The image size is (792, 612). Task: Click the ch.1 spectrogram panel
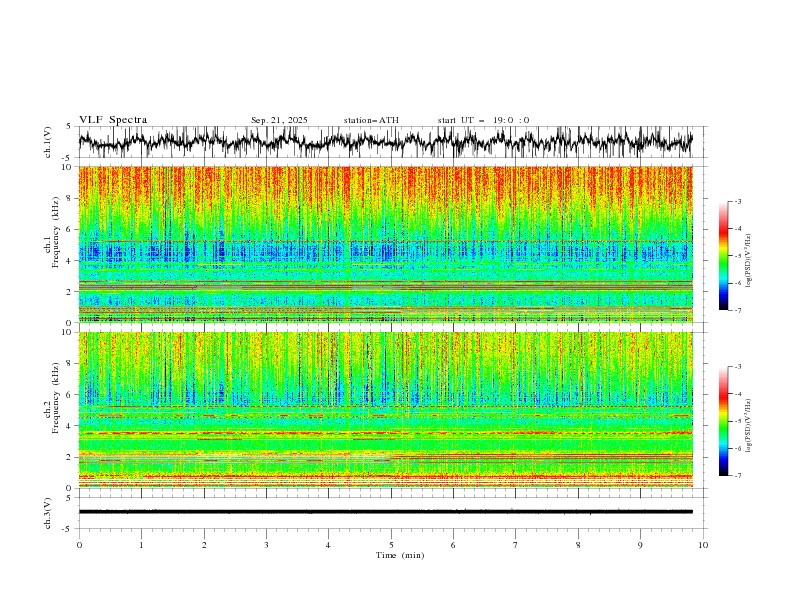385,244
